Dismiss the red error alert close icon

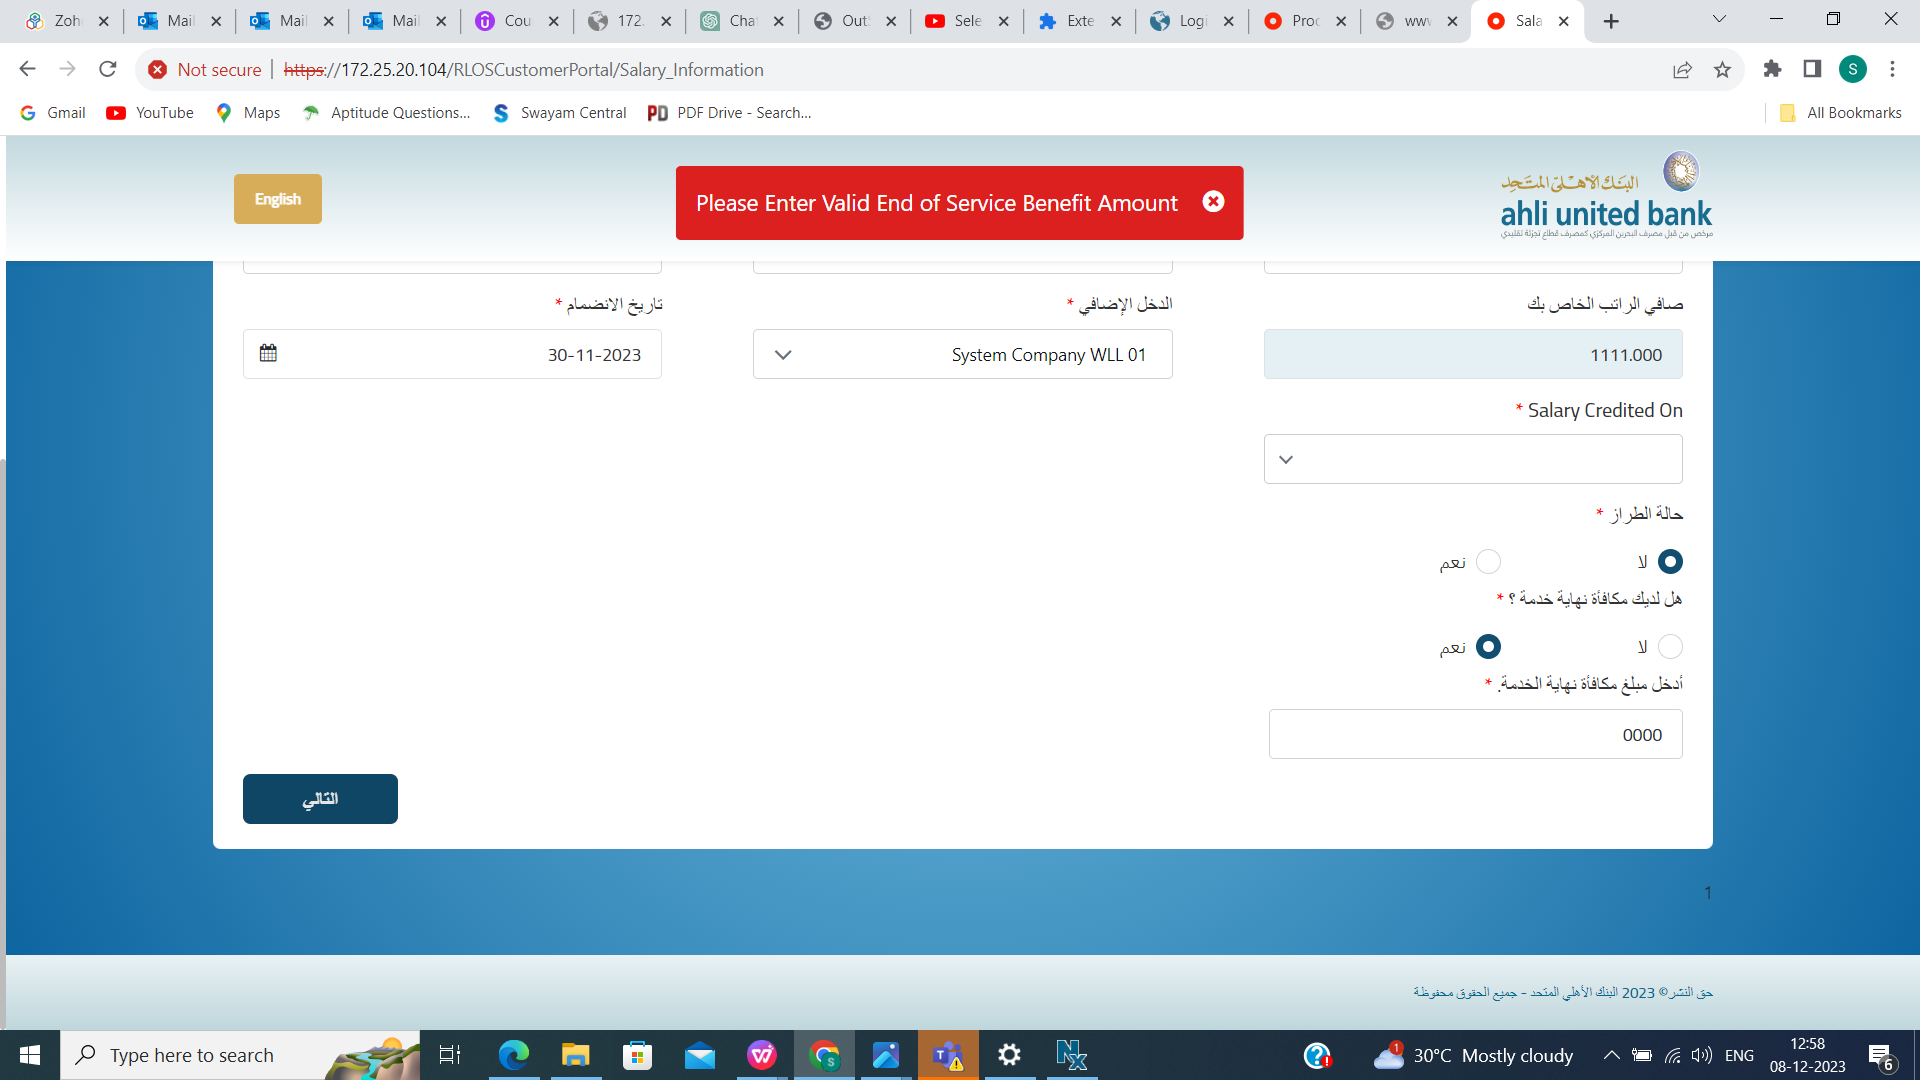click(1213, 202)
